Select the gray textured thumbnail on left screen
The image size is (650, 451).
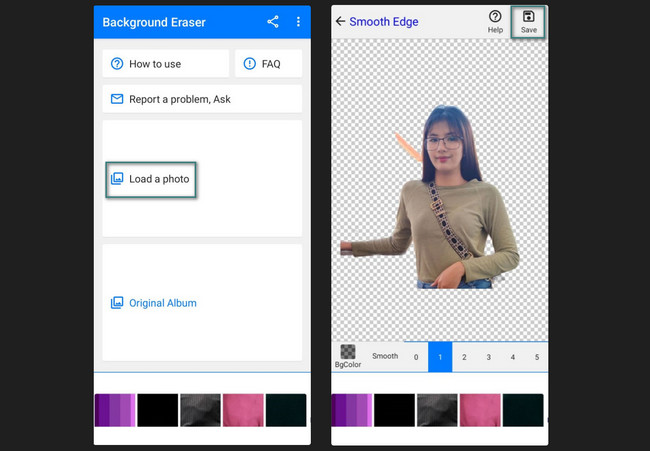(x=200, y=410)
